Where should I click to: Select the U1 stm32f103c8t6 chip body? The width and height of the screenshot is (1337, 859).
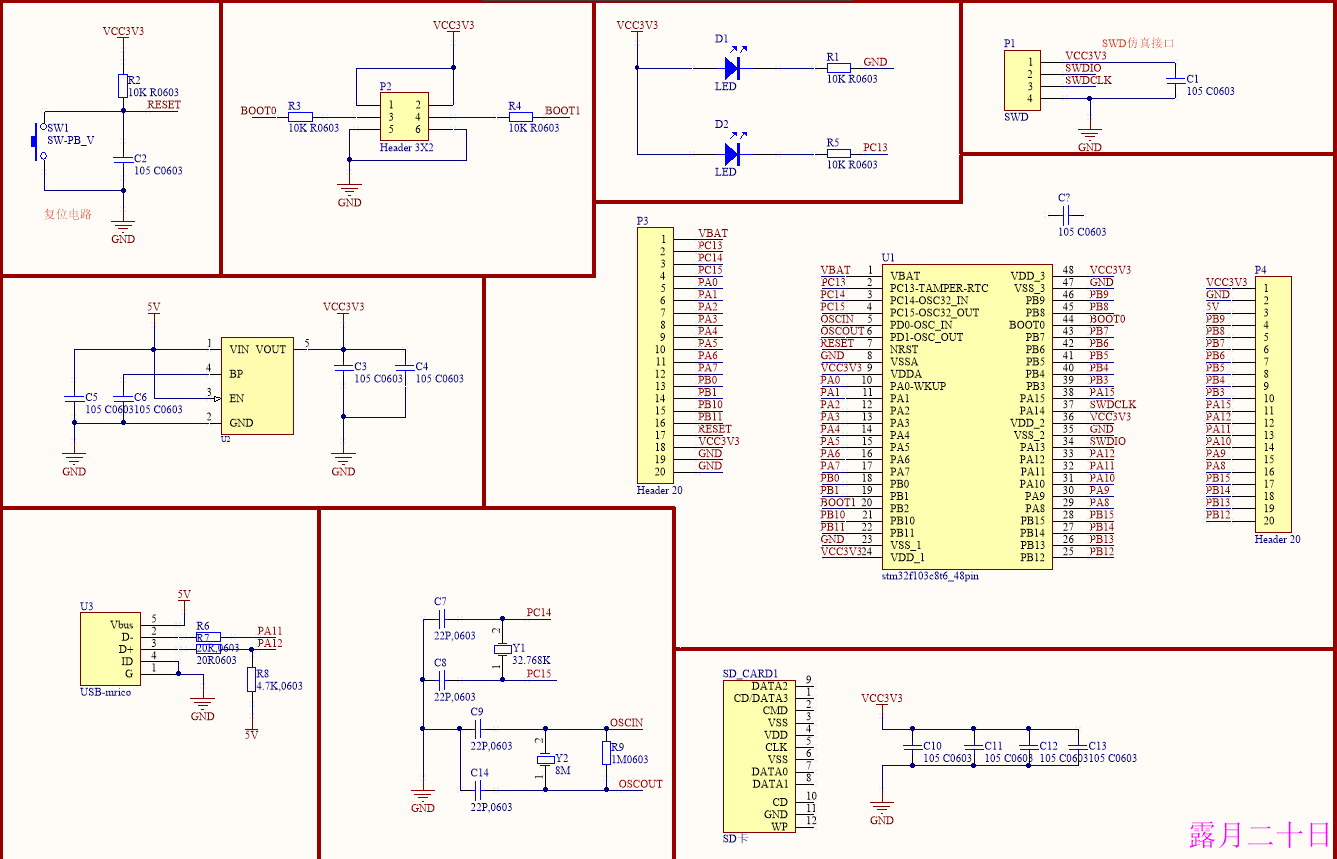[x=965, y=416]
